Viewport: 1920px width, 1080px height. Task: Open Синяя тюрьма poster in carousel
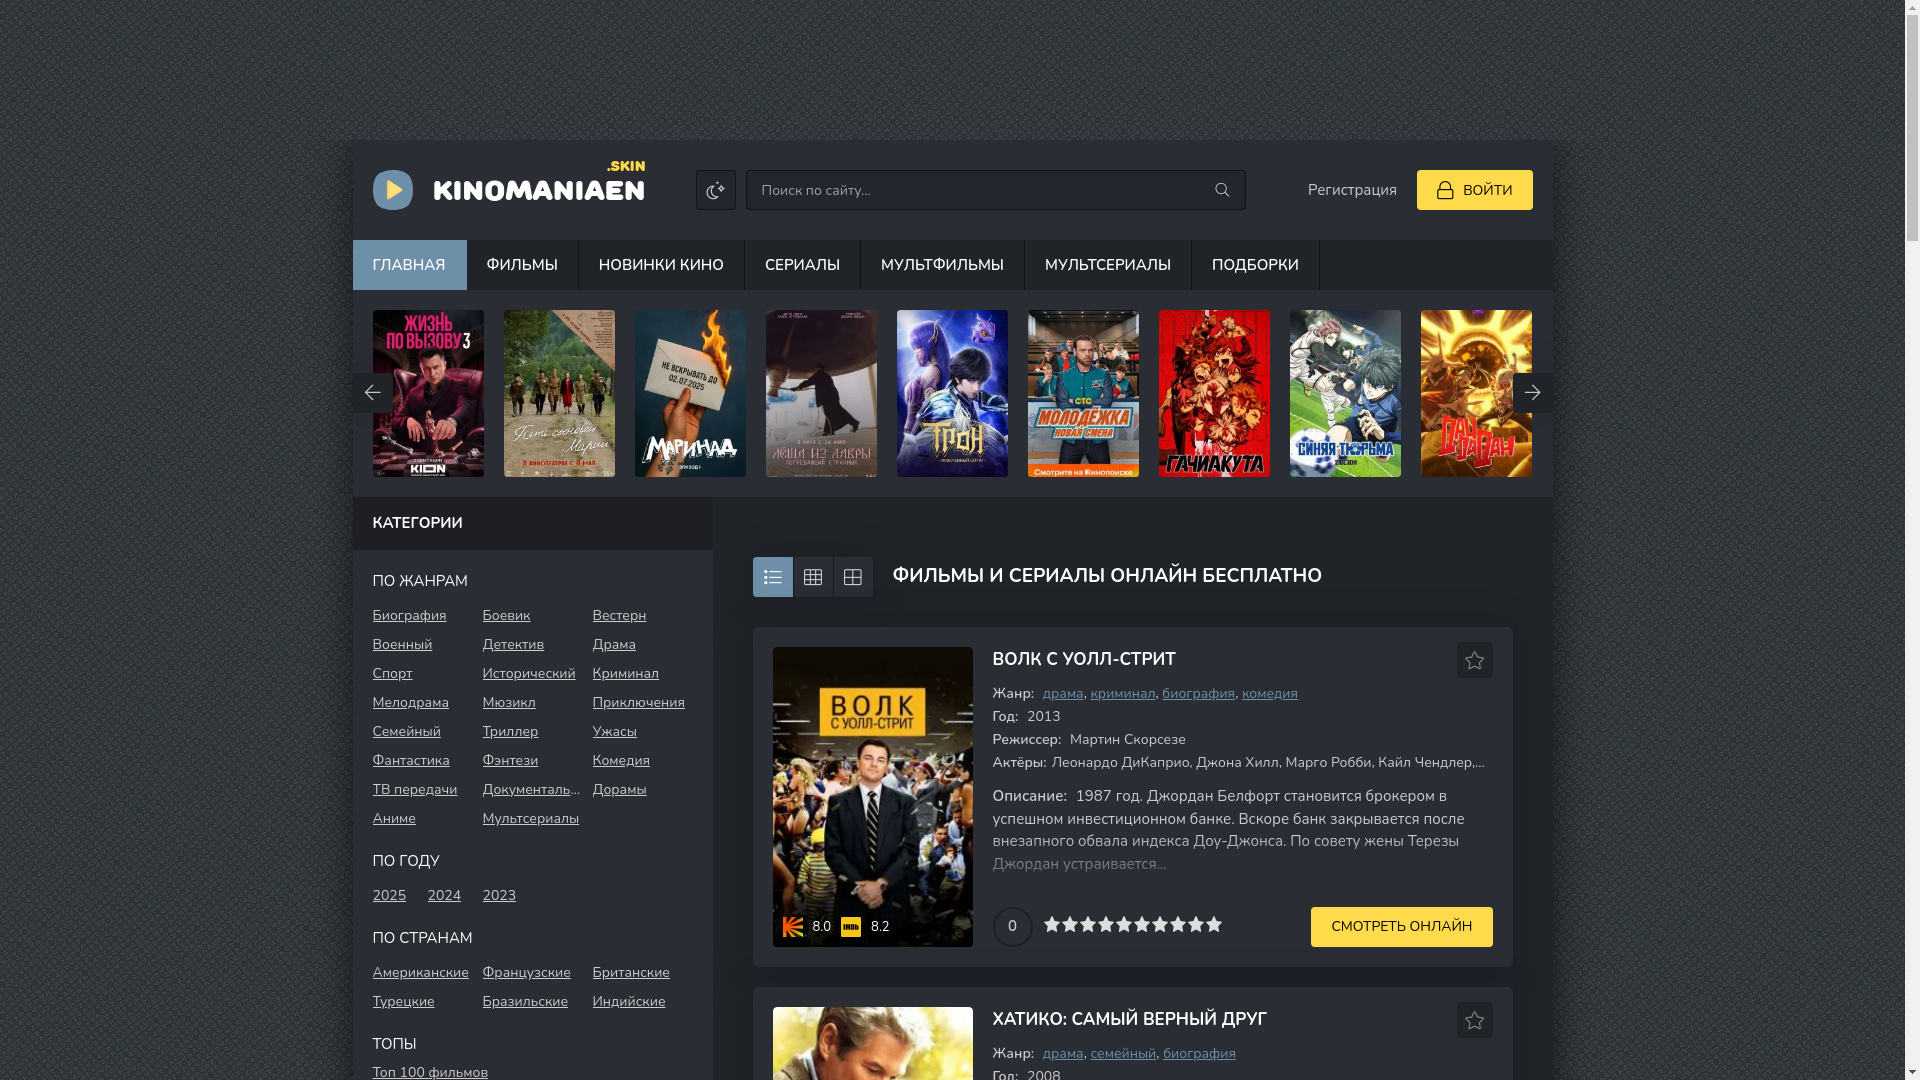pyautogui.click(x=1345, y=393)
